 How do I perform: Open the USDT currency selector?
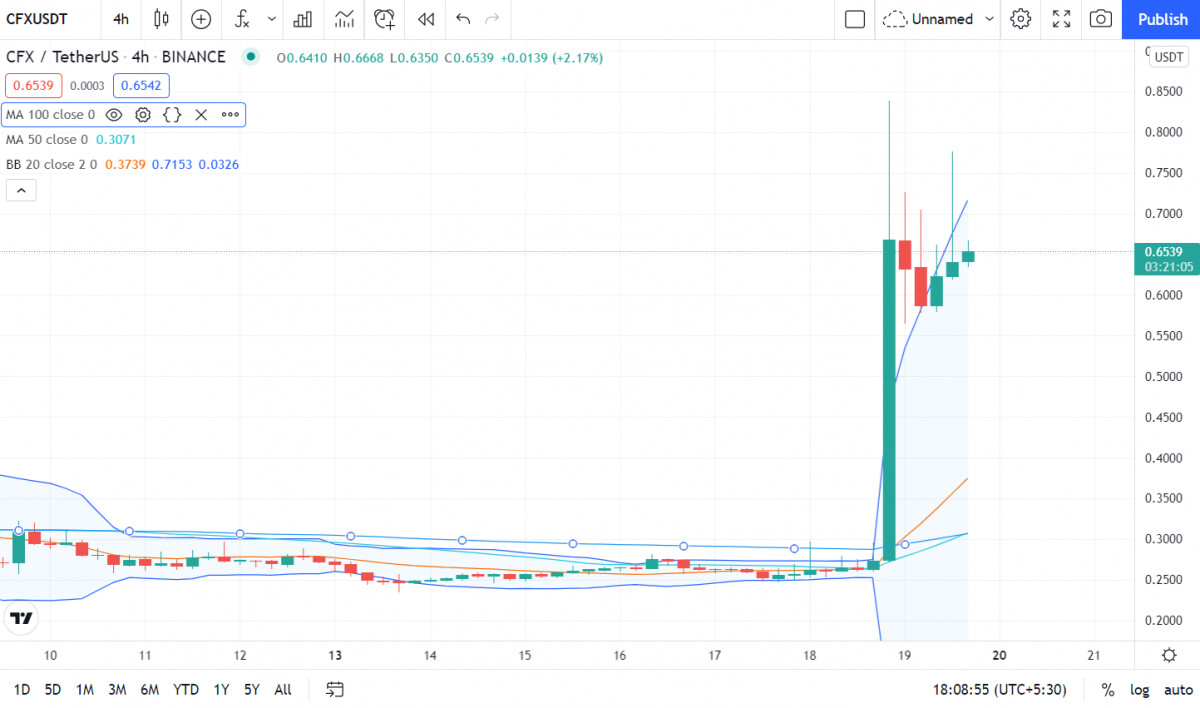click(1168, 57)
